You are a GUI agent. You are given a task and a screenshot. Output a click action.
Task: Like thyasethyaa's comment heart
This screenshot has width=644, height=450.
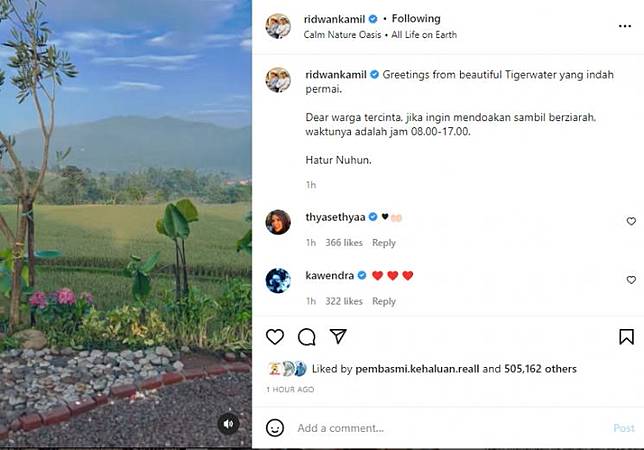(x=631, y=221)
